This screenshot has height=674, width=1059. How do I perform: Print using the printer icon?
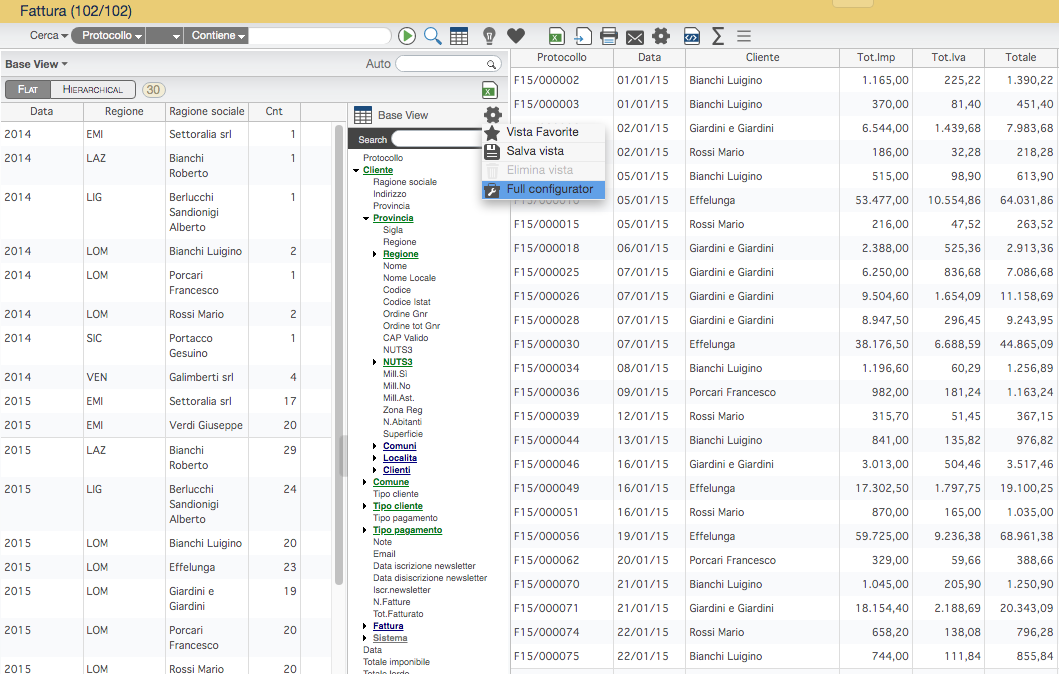coord(609,36)
